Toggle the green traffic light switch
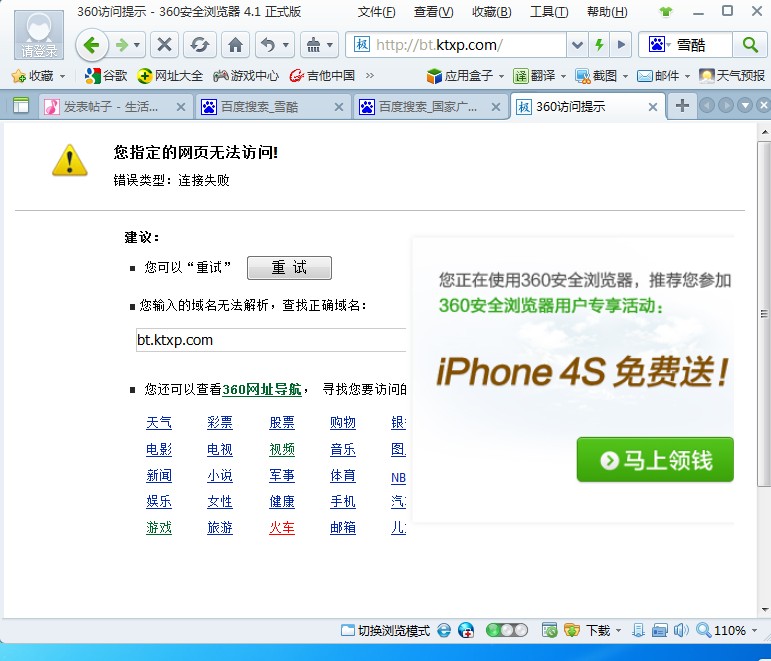 (506, 631)
